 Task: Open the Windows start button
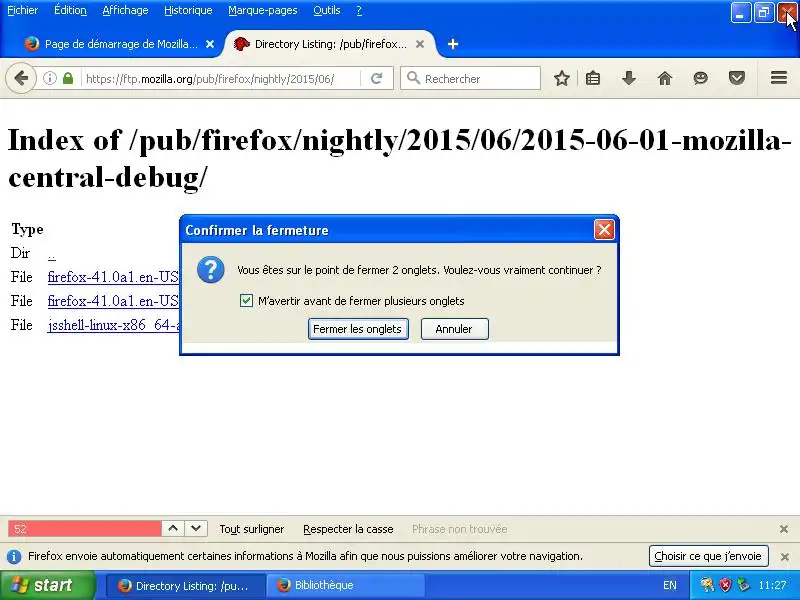pyautogui.click(x=47, y=585)
